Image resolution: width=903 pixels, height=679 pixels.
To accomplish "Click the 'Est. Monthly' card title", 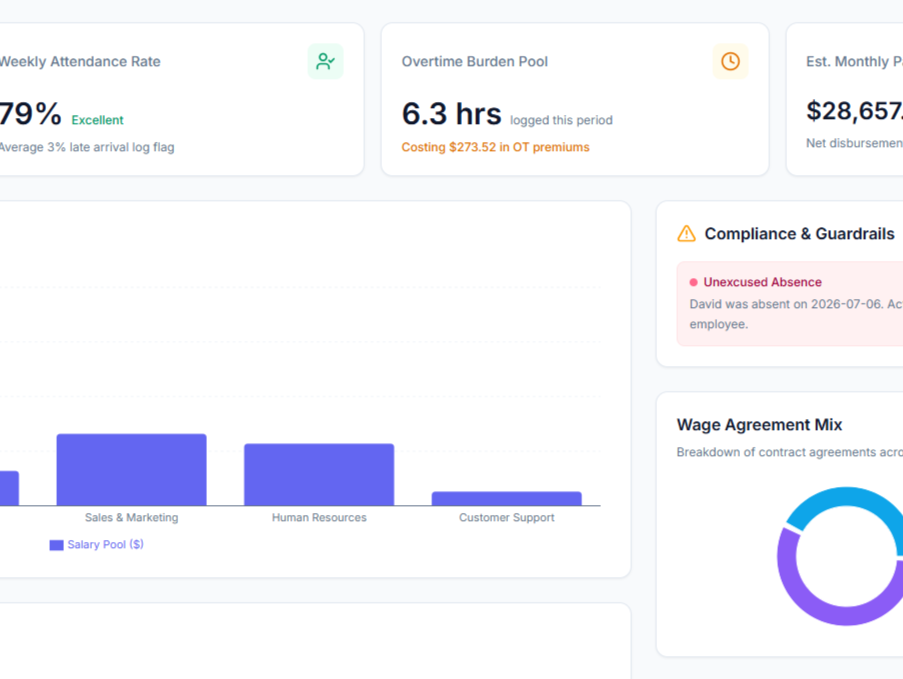I will (x=854, y=62).
